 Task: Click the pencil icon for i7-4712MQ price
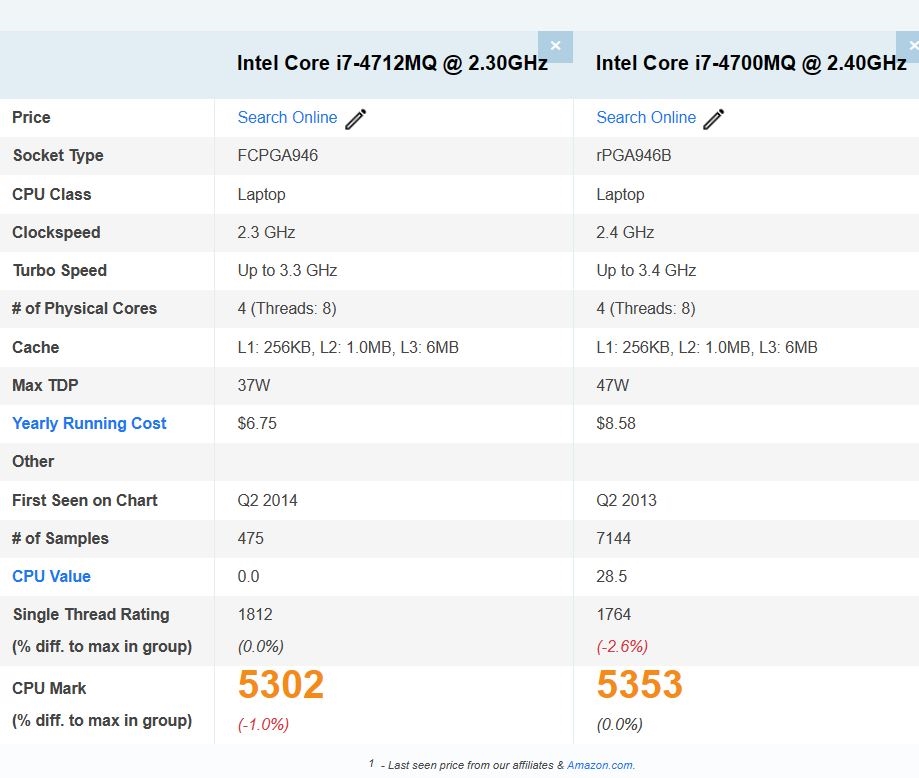click(x=356, y=119)
